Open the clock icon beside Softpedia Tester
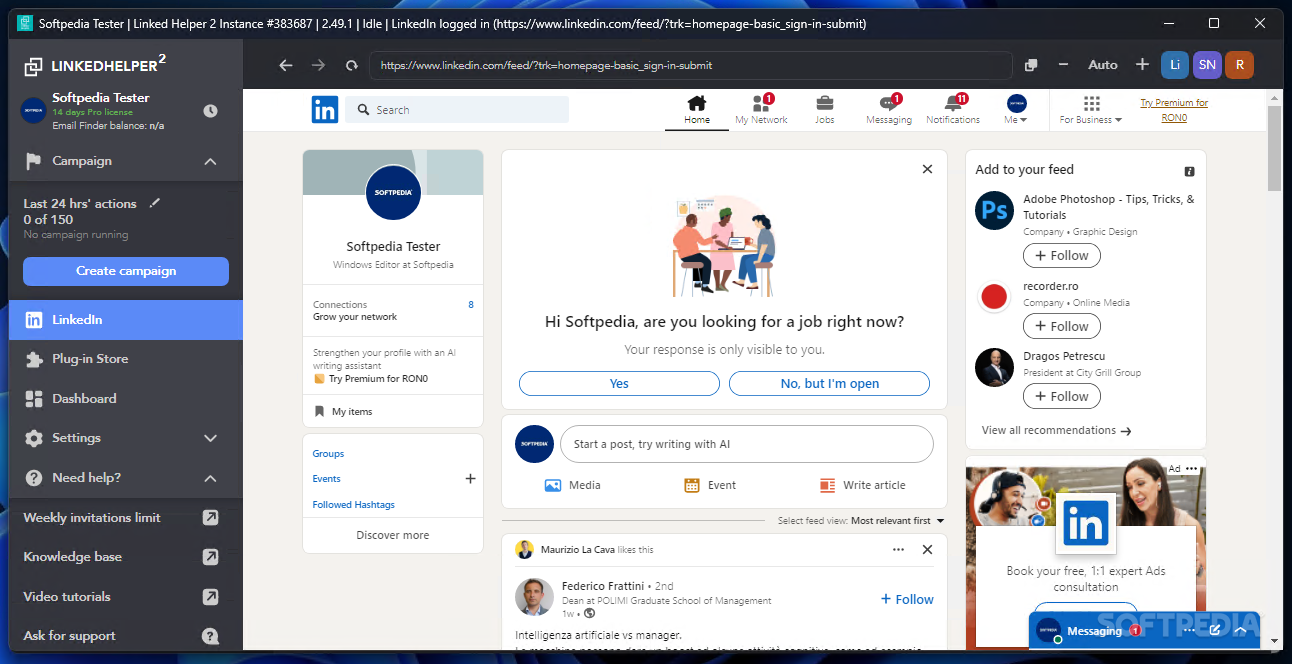The width and height of the screenshot is (1292, 664). [x=210, y=111]
